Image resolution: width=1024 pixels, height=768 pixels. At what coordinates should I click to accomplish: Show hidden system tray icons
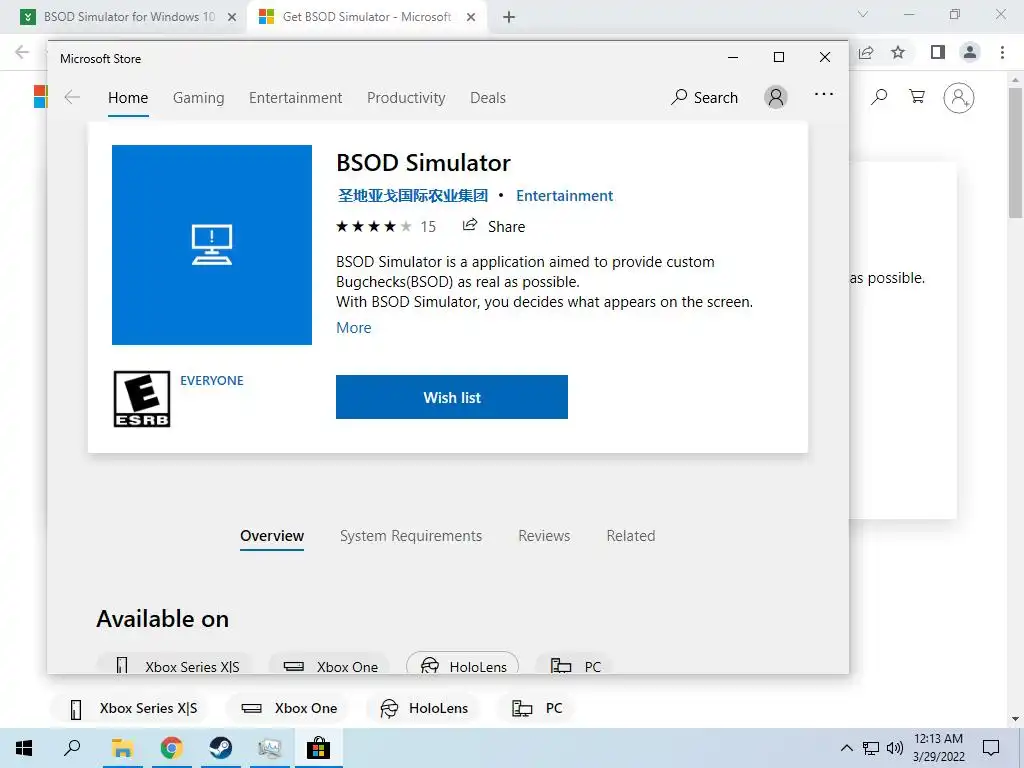pyautogui.click(x=846, y=748)
